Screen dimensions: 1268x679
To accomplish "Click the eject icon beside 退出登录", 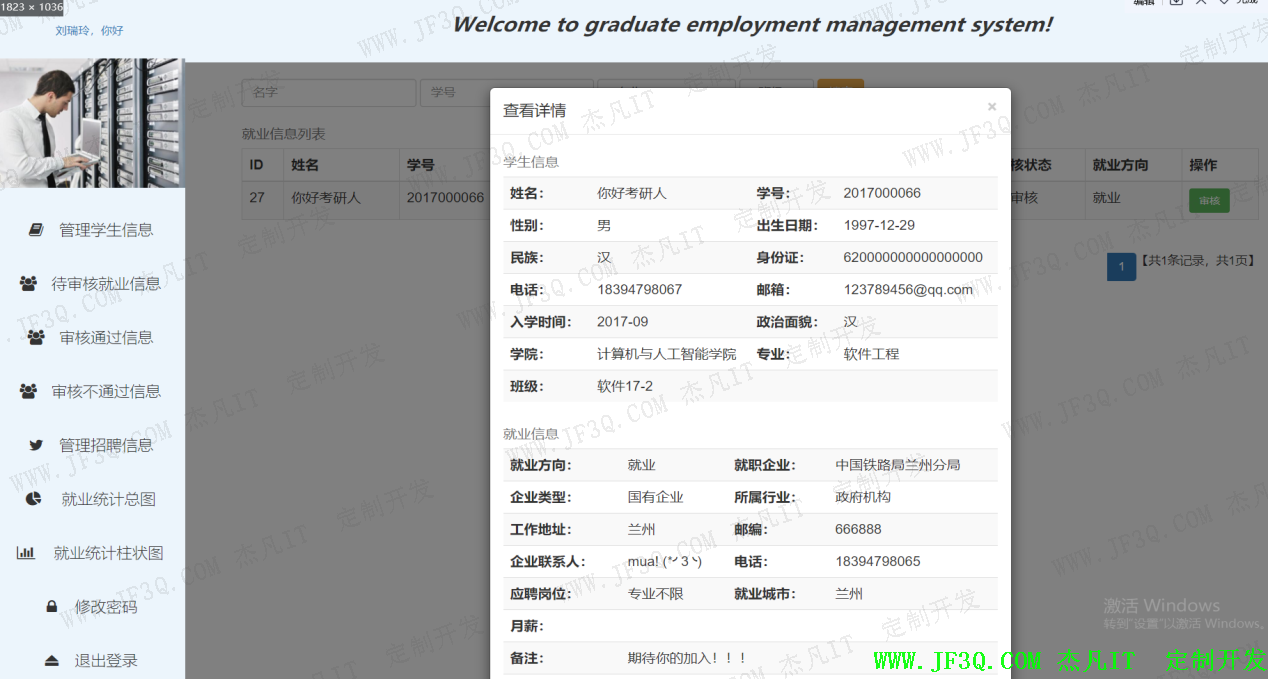I will click(51, 661).
